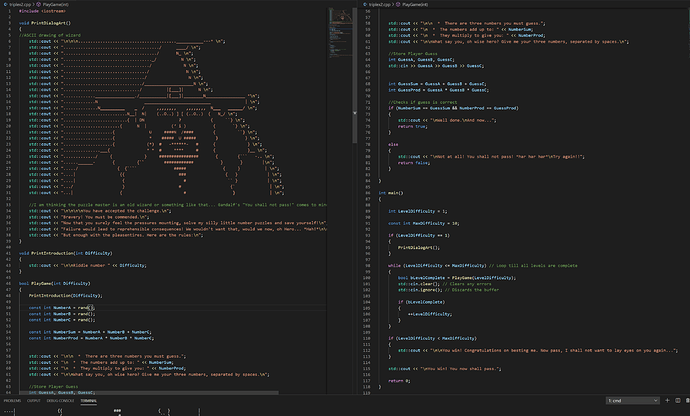Click the method symbol icon in right breadcrumb
This screenshot has width=690, height=416.
coord(398,4)
